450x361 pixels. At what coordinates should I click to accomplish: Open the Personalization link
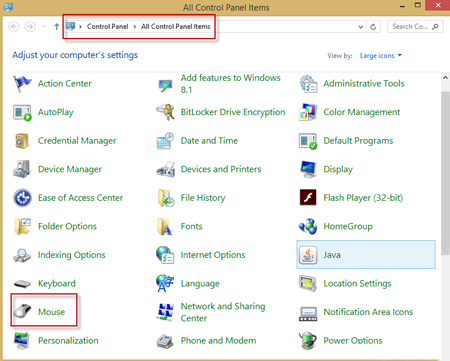coord(68,340)
